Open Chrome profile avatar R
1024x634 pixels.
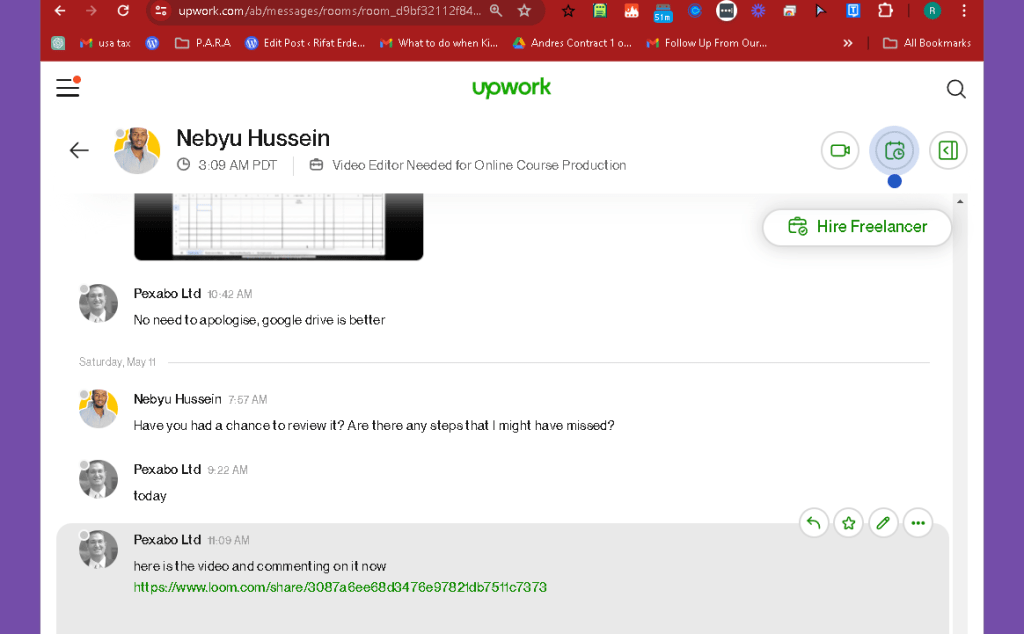932,10
